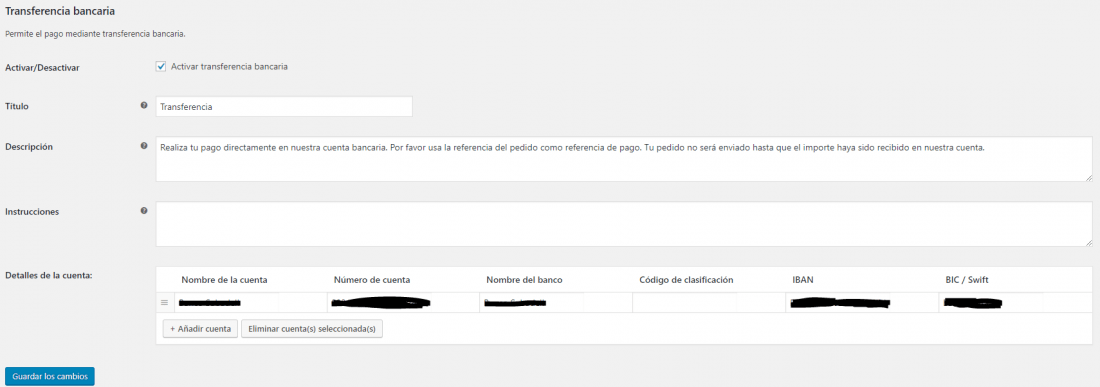Open help tip icon next to Título

(144, 105)
